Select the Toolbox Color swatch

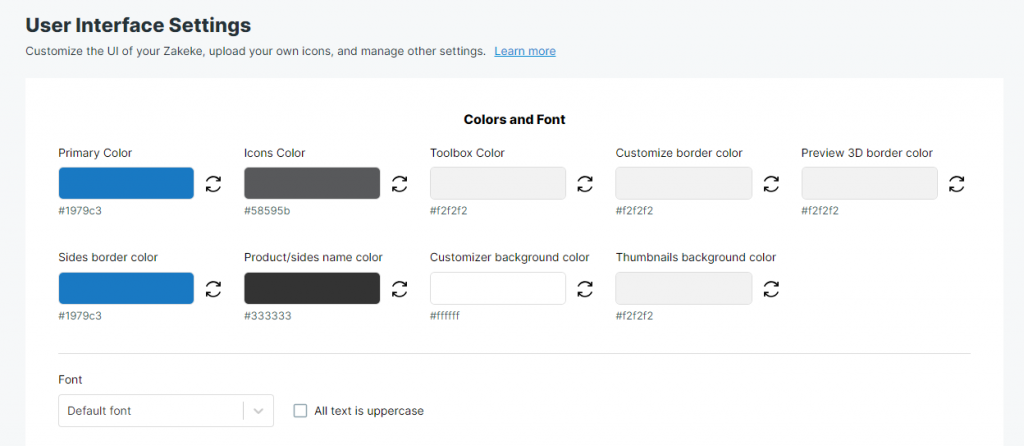498,183
